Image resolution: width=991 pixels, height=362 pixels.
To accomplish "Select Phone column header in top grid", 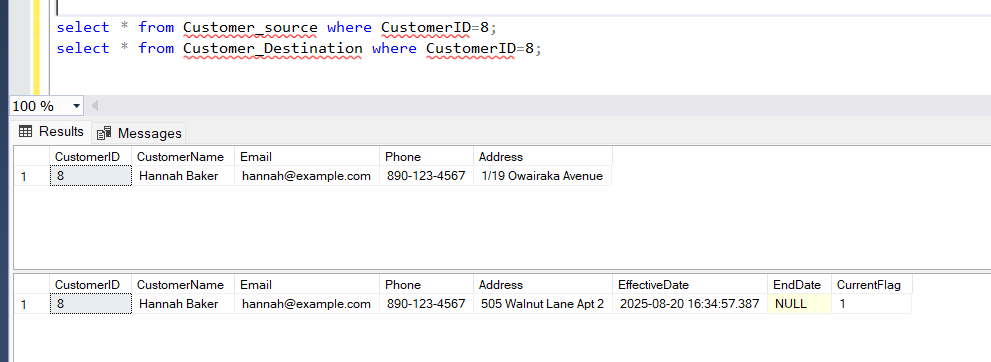I will pos(427,157).
